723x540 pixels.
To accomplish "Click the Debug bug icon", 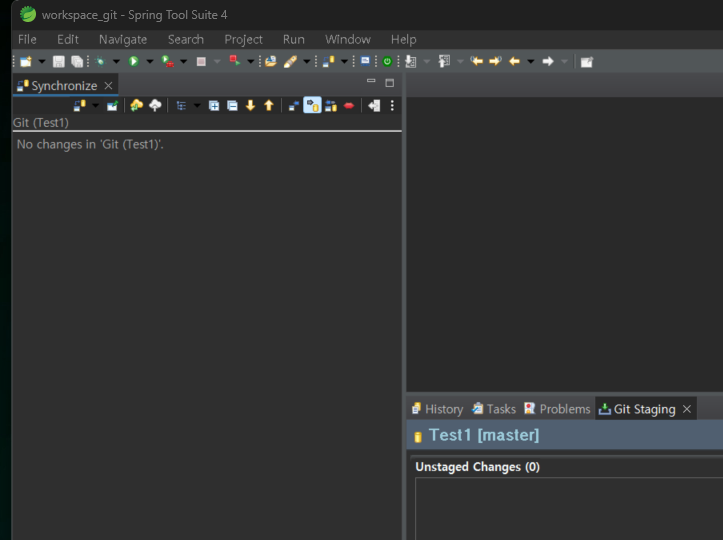I will (100, 61).
